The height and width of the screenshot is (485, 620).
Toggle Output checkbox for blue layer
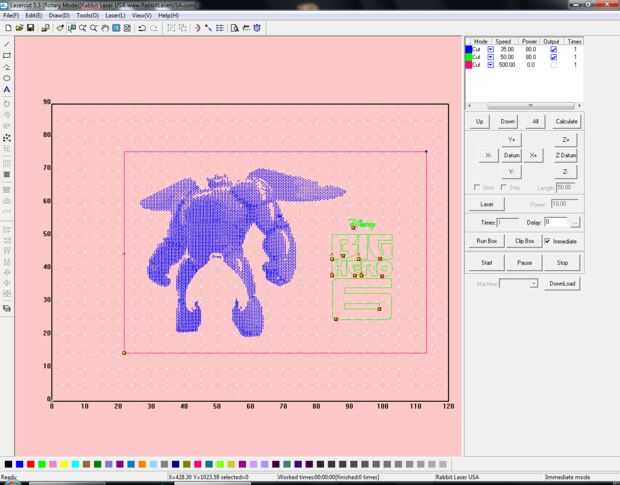click(x=554, y=49)
